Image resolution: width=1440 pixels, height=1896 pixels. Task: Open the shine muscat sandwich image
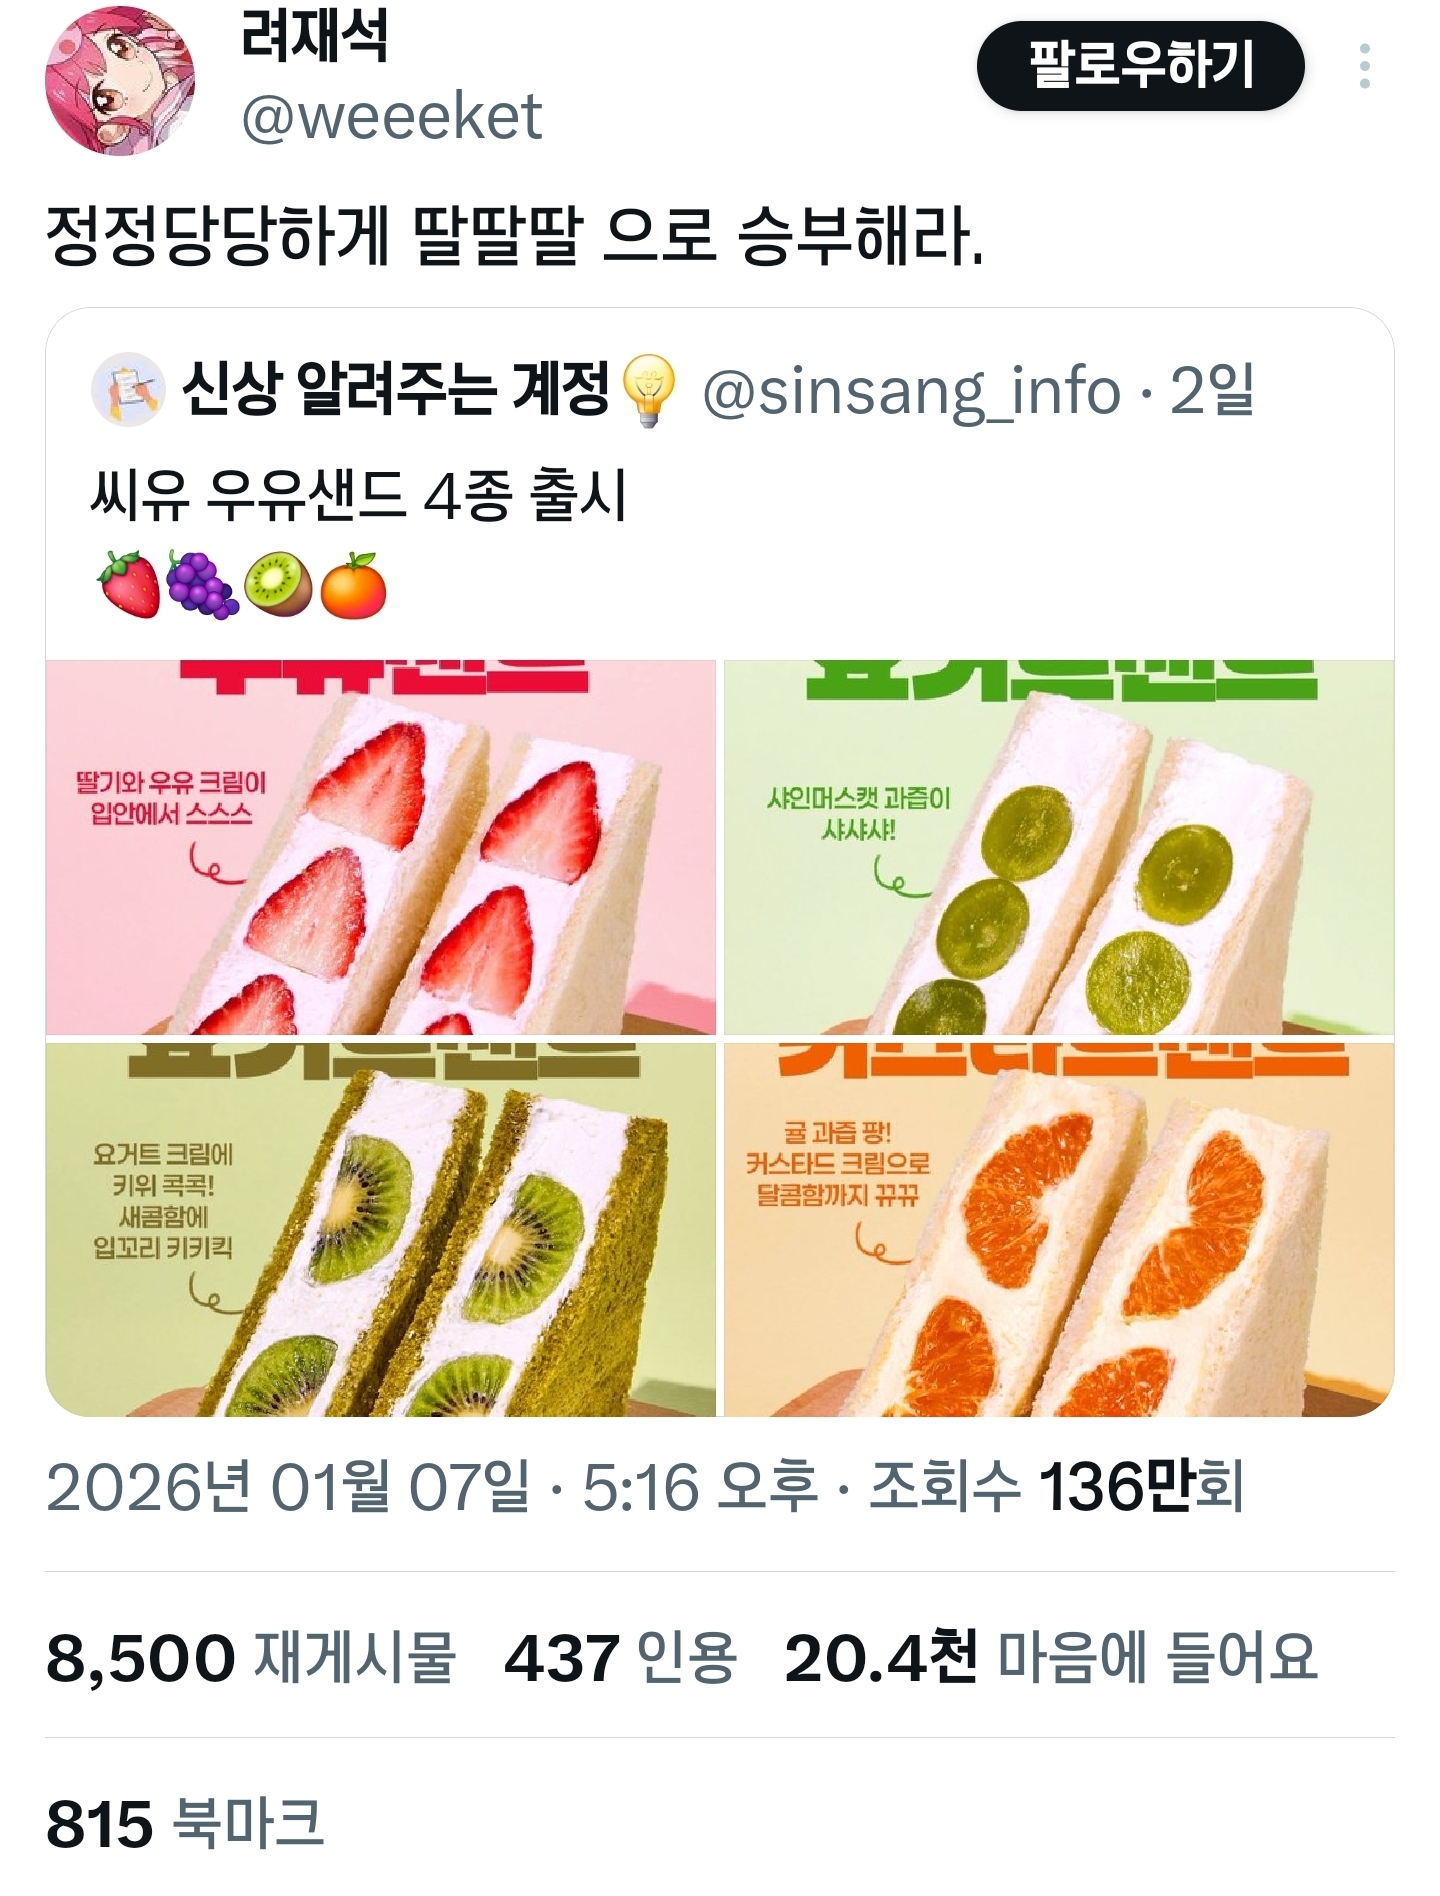coord(1059,847)
